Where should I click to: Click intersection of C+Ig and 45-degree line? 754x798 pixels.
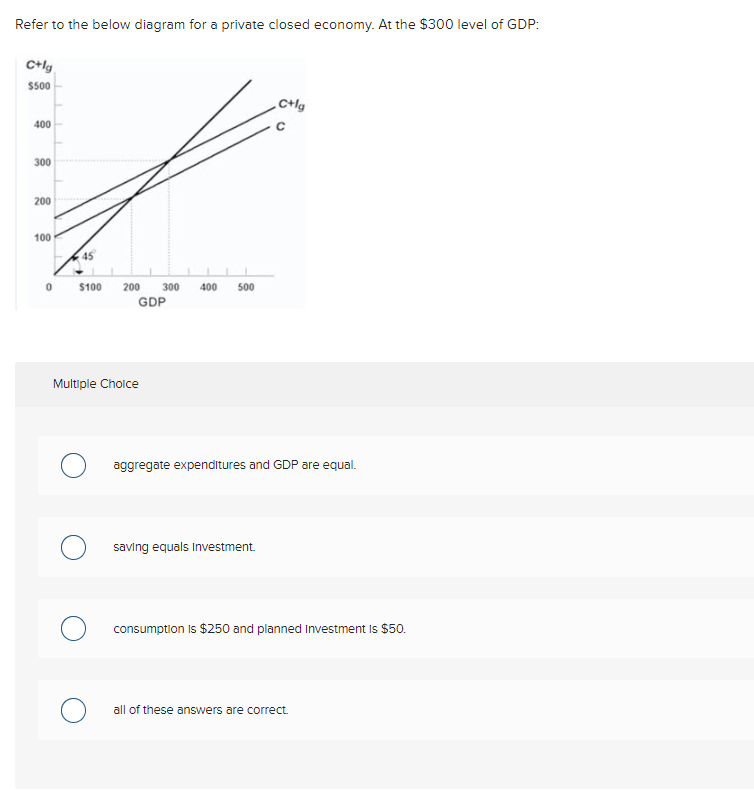169,160
